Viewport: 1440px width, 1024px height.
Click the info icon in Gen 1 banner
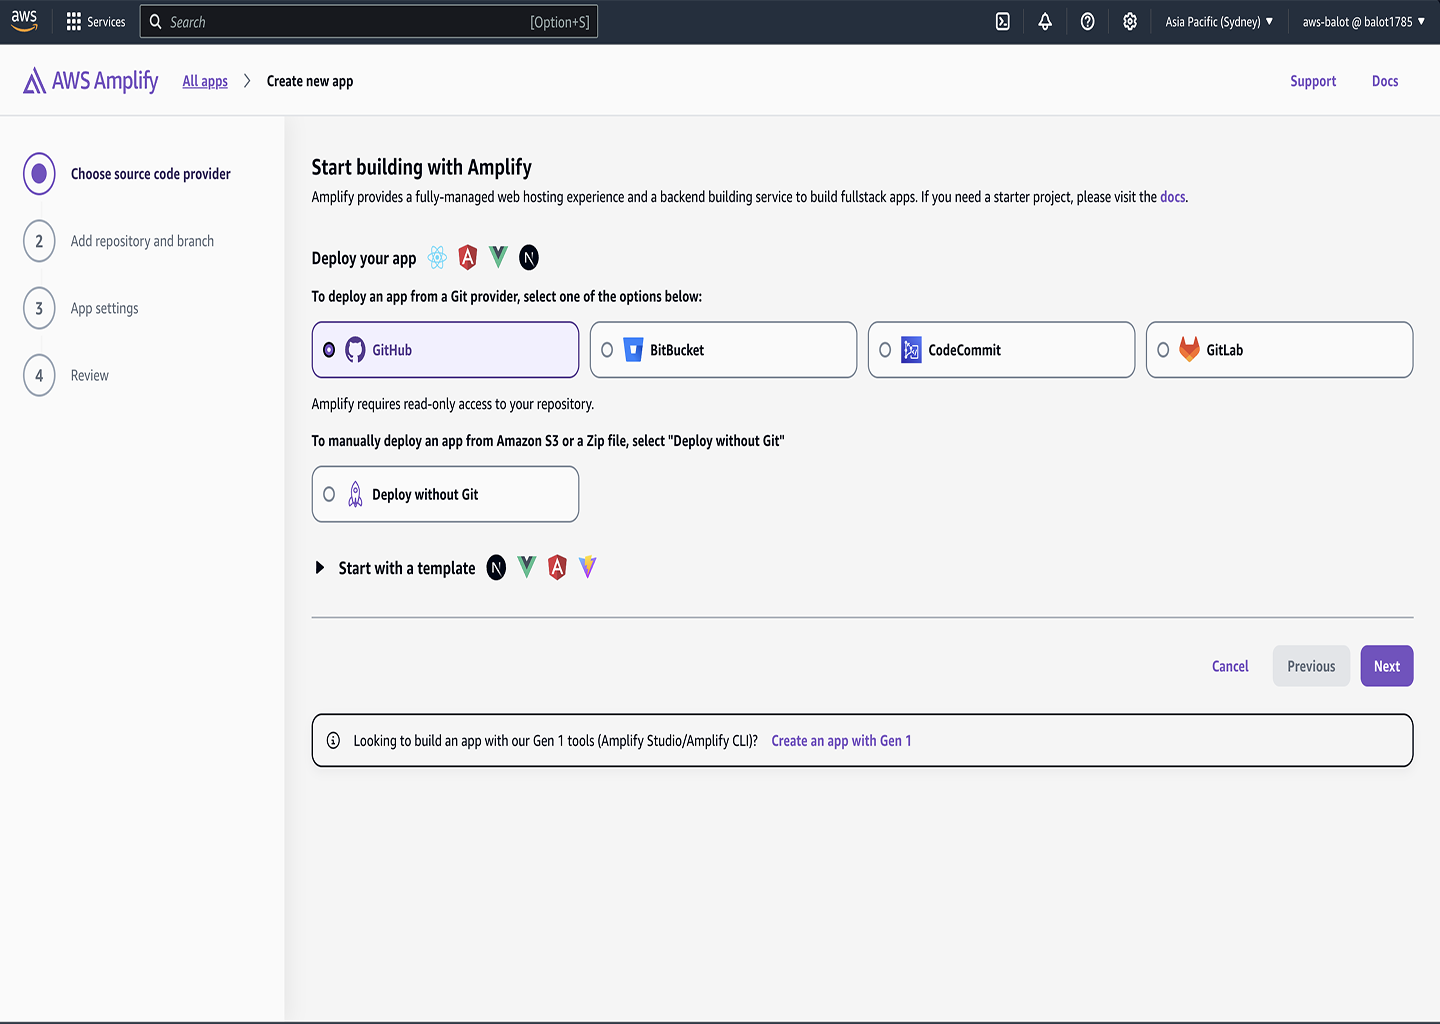pos(334,741)
